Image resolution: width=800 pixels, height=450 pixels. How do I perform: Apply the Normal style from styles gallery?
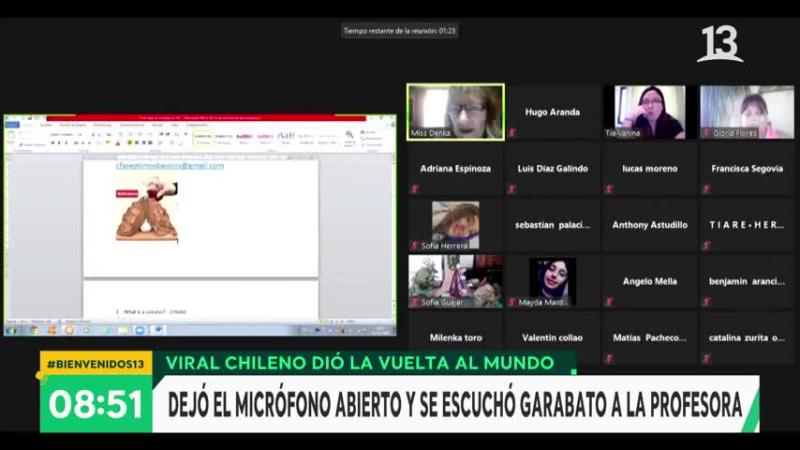(x=203, y=138)
